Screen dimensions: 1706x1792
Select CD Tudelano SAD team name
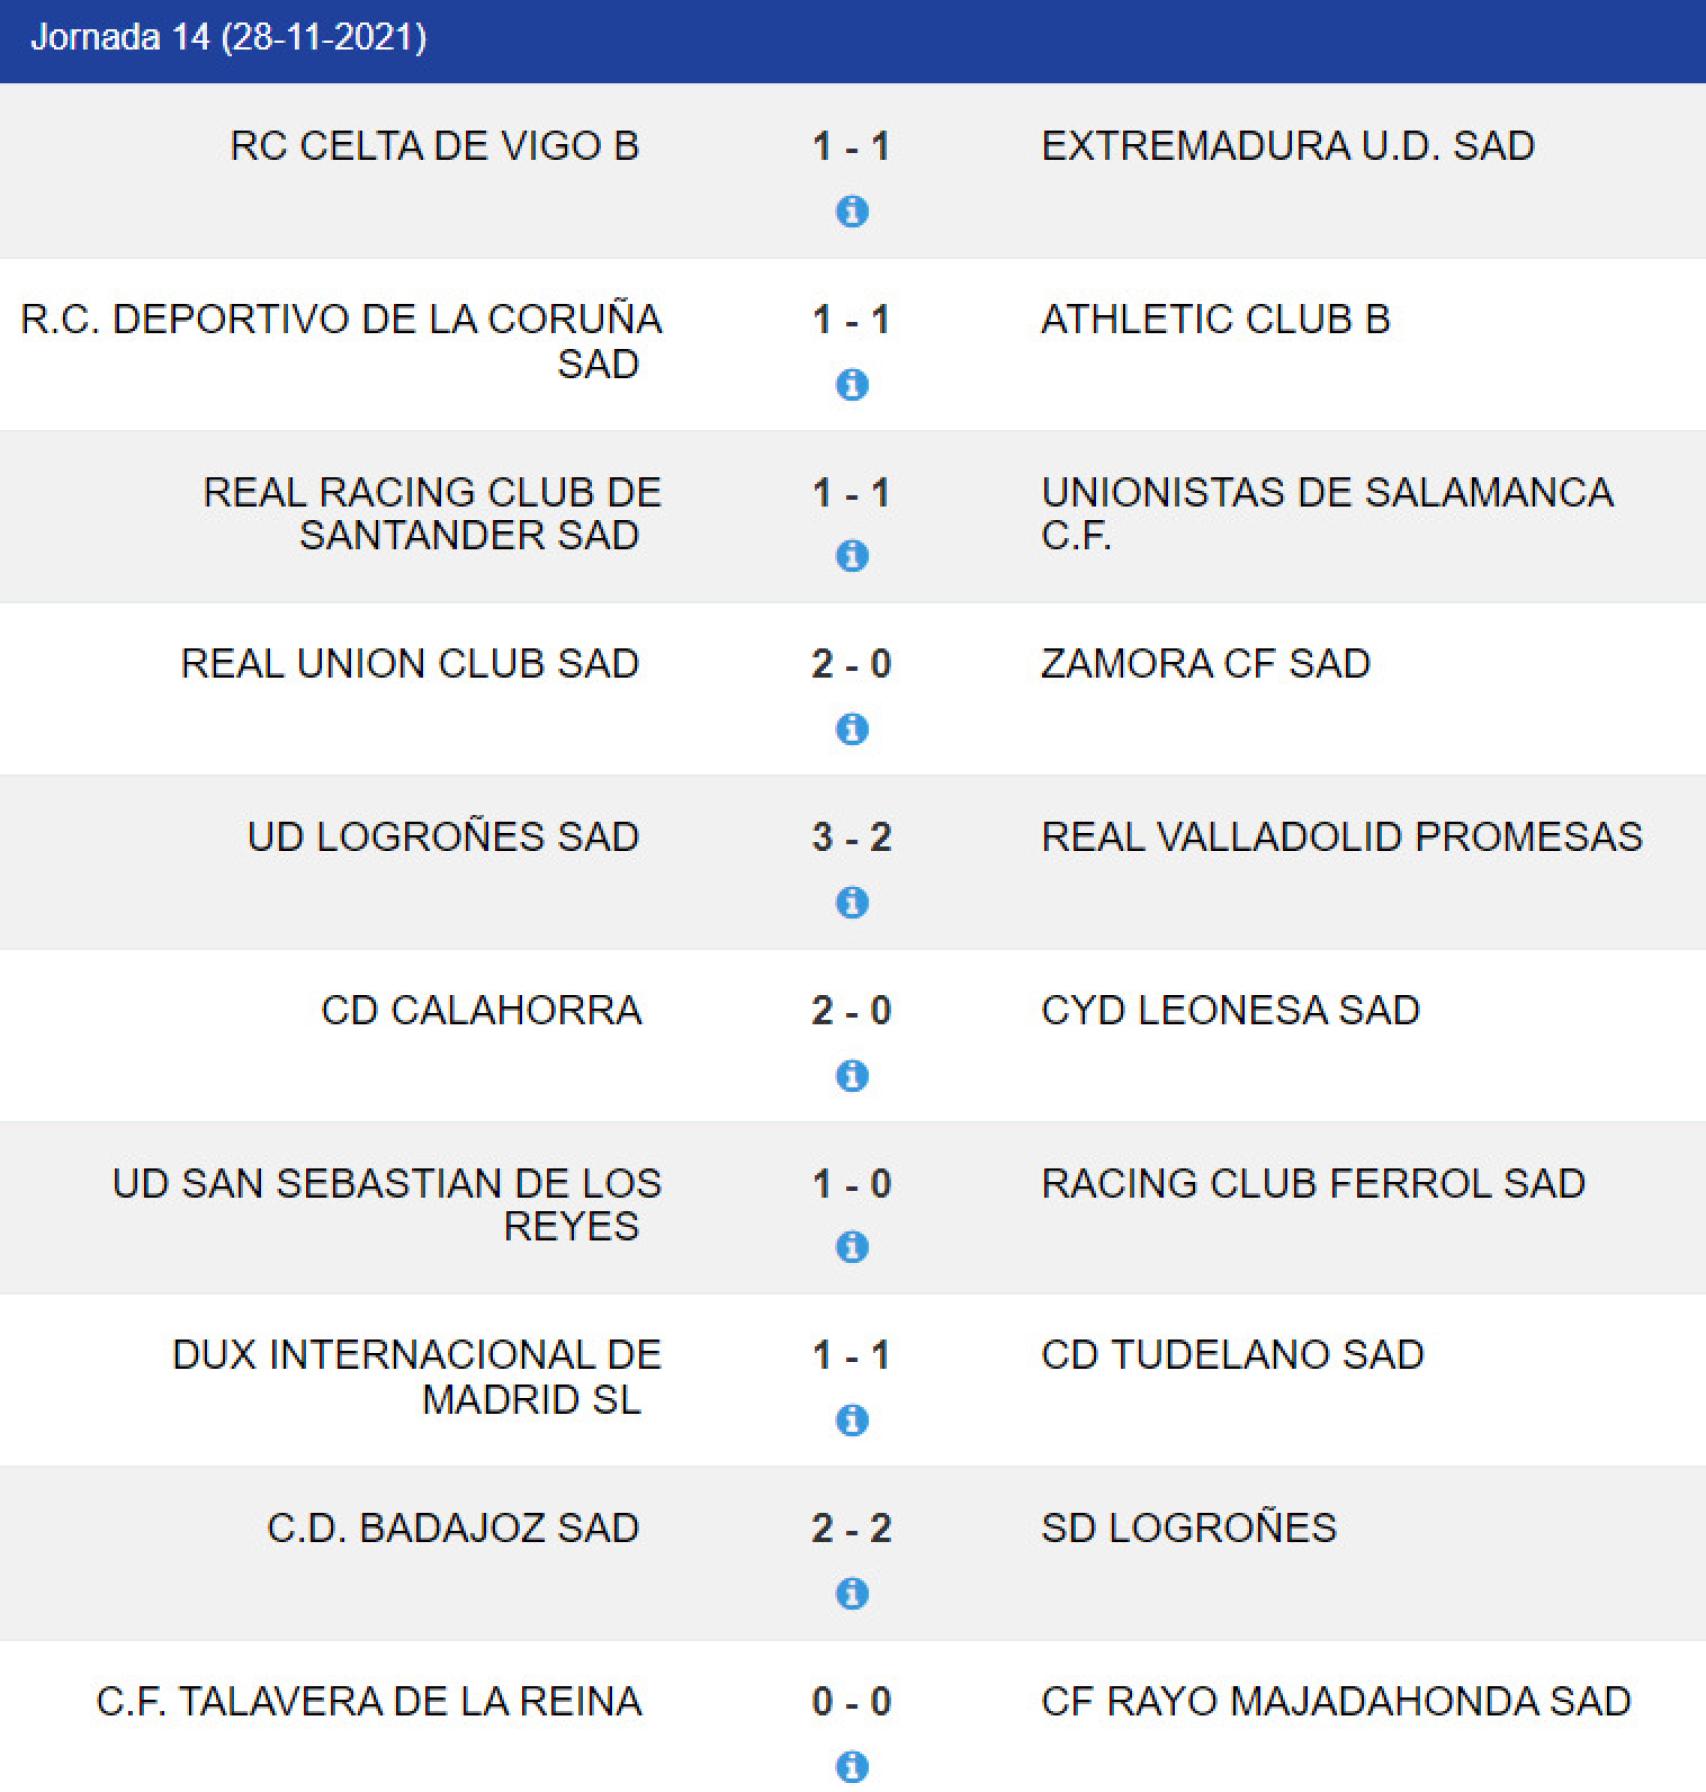[x=1232, y=1355]
